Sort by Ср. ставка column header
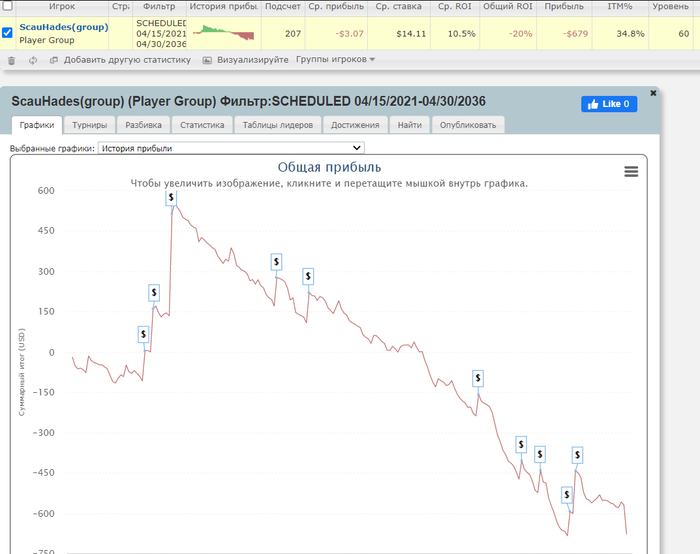This screenshot has width=700, height=554. (399, 6)
